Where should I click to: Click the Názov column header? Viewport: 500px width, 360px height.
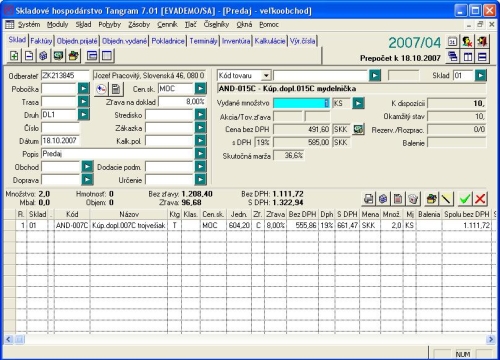129,214
